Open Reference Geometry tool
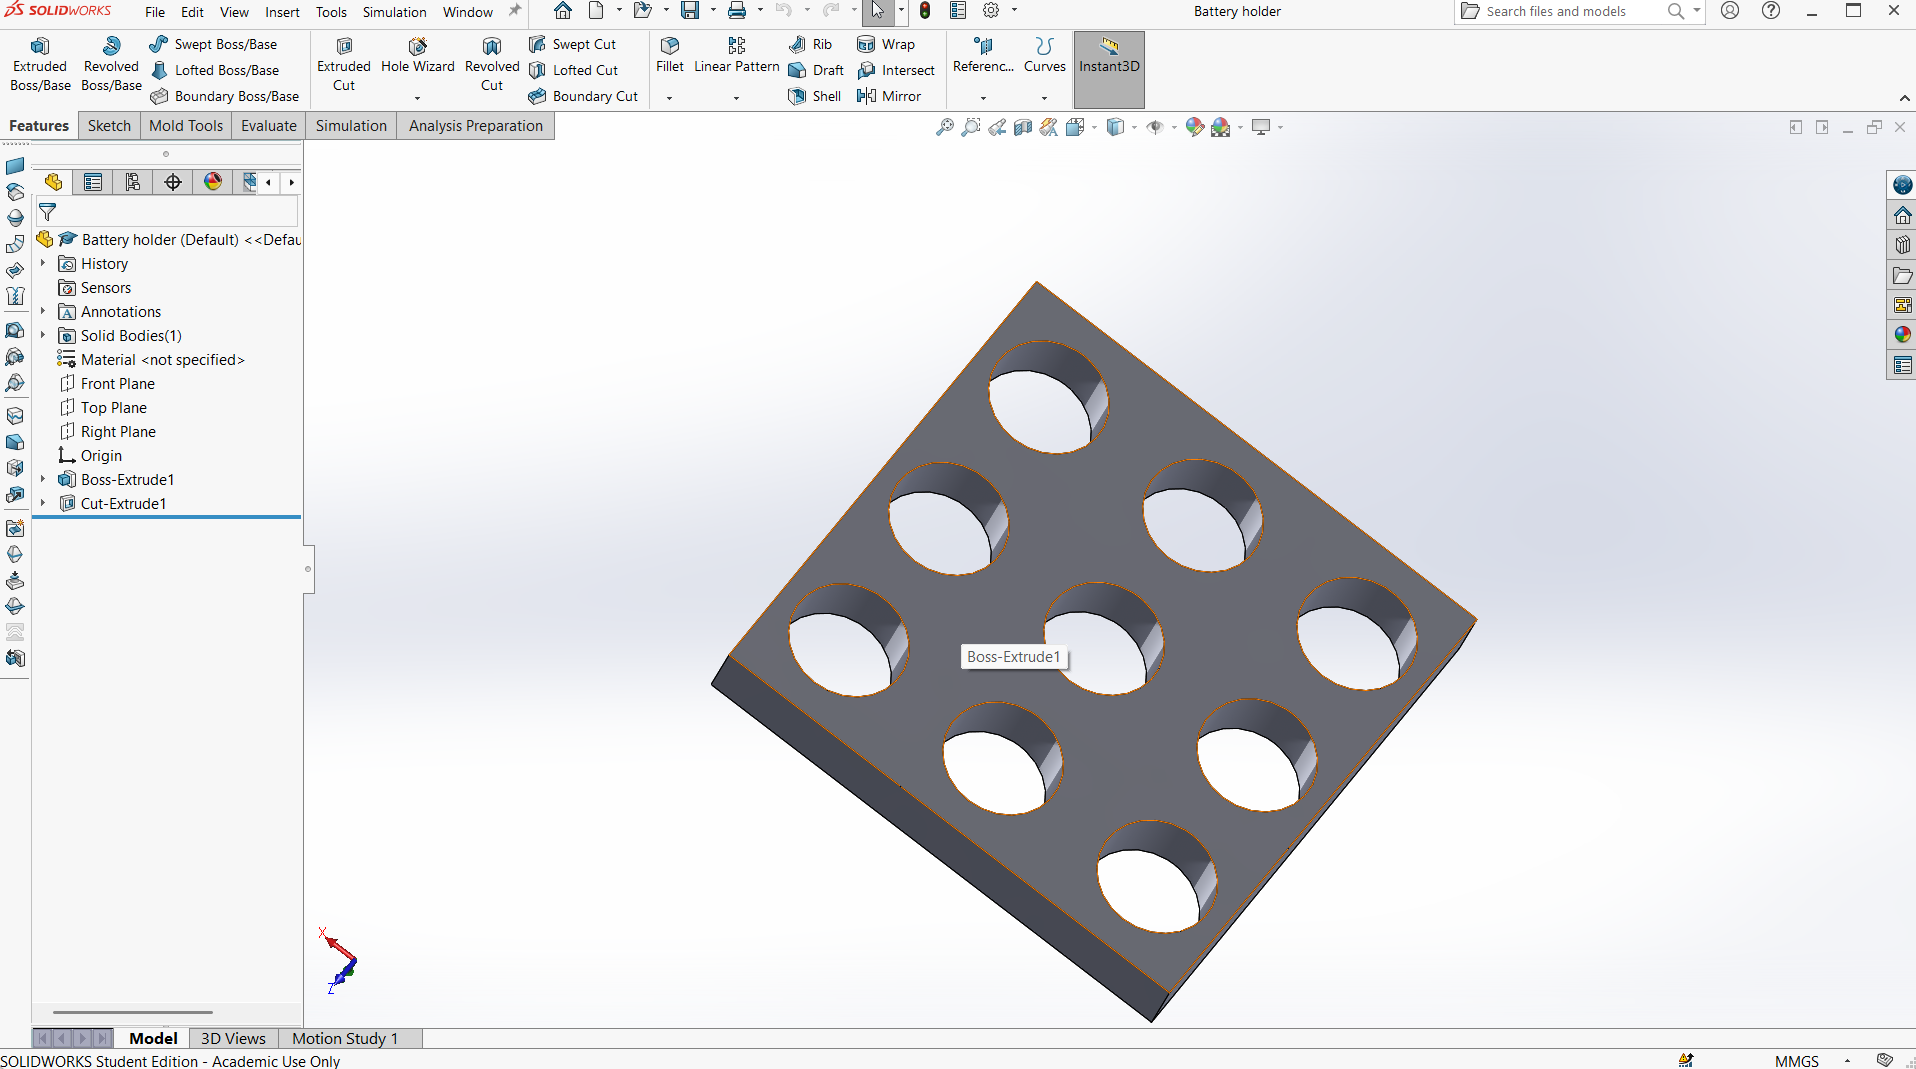The width and height of the screenshot is (1916, 1069). [983, 56]
